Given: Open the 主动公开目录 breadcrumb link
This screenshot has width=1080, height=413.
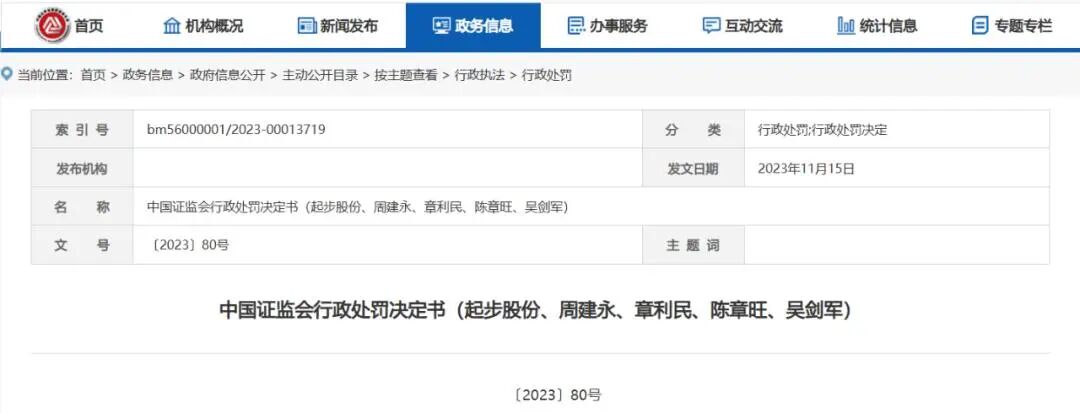Looking at the screenshot, I should coord(320,76).
